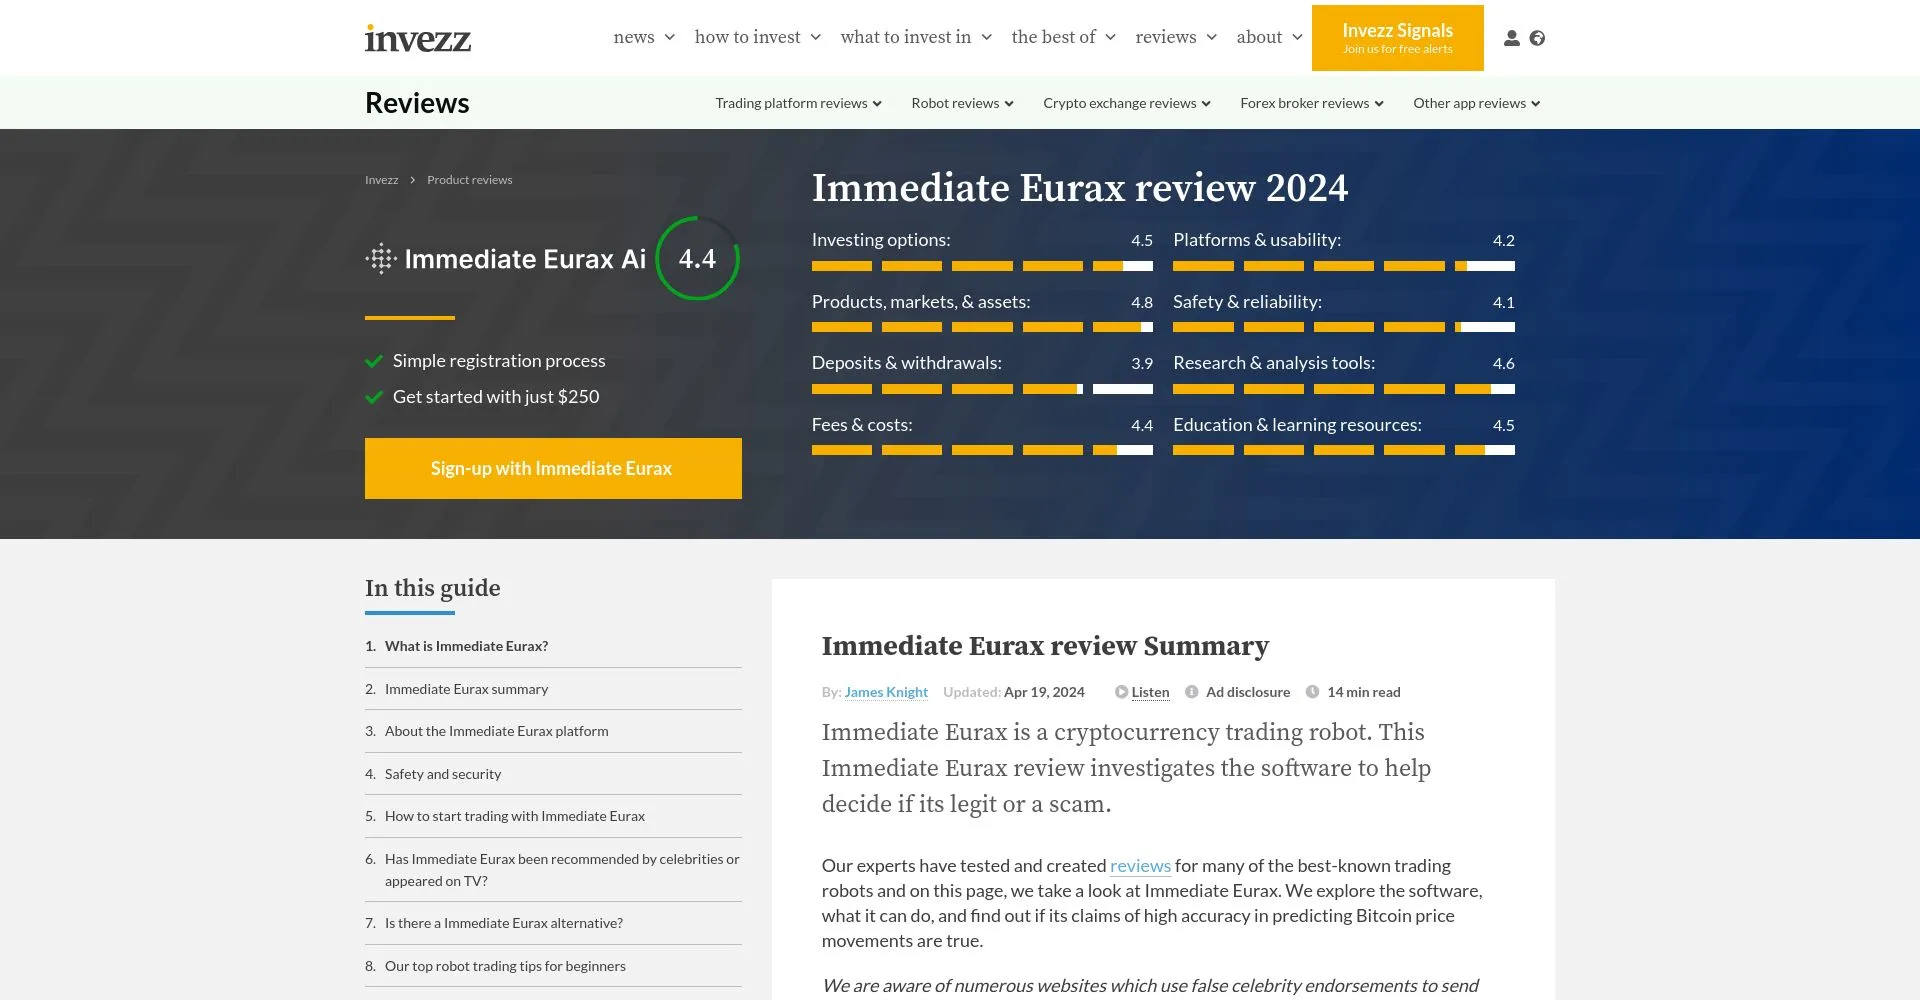Expand the about menu
The image size is (1920, 1000).
pos(1269,37)
